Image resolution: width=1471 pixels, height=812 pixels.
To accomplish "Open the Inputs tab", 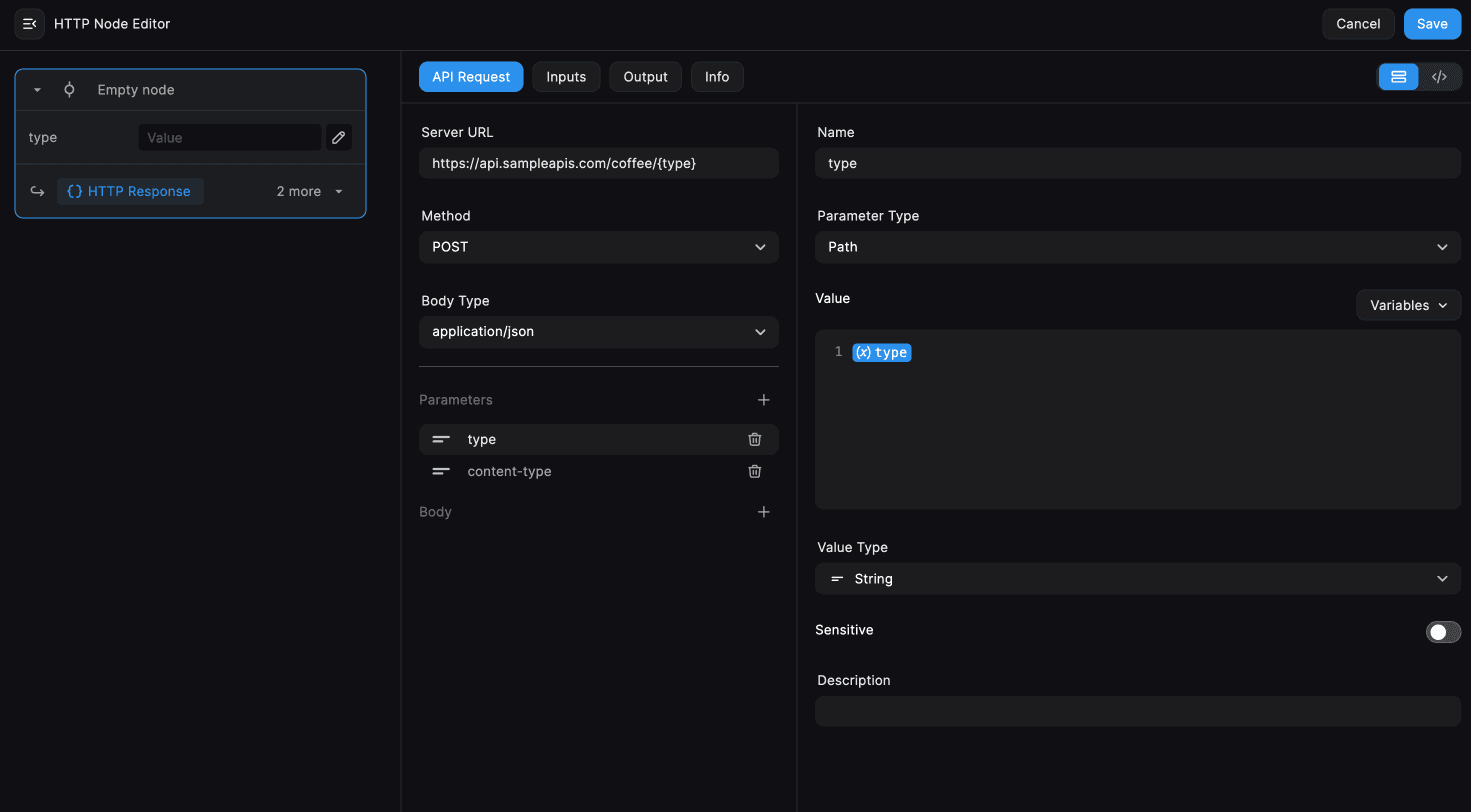I will pyautogui.click(x=566, y=77).
